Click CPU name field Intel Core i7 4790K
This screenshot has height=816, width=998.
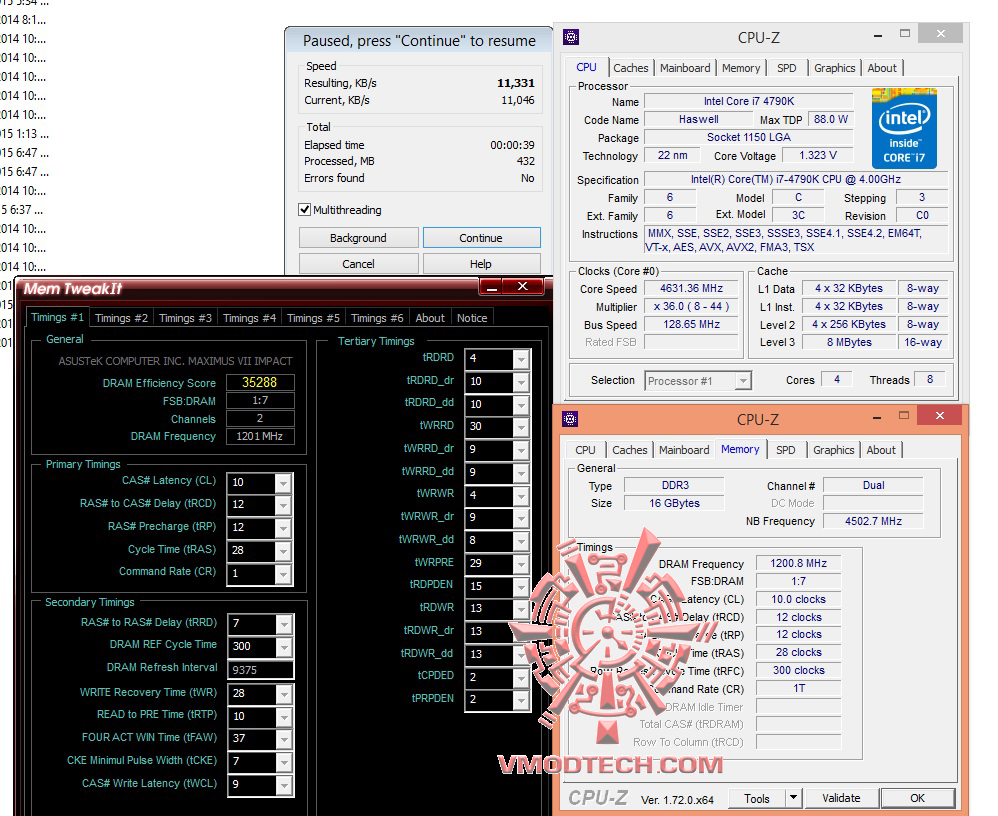click(x=748, y=101)
